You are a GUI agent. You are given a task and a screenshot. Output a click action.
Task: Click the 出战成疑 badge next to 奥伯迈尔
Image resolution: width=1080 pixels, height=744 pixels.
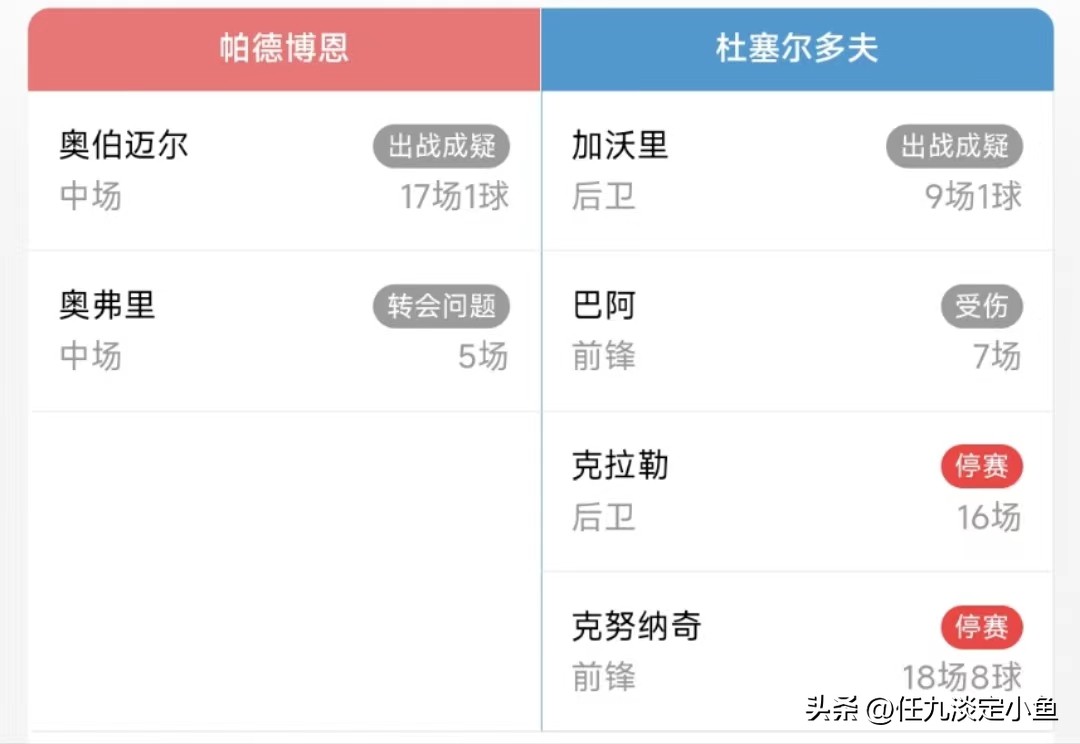point(441,146)
